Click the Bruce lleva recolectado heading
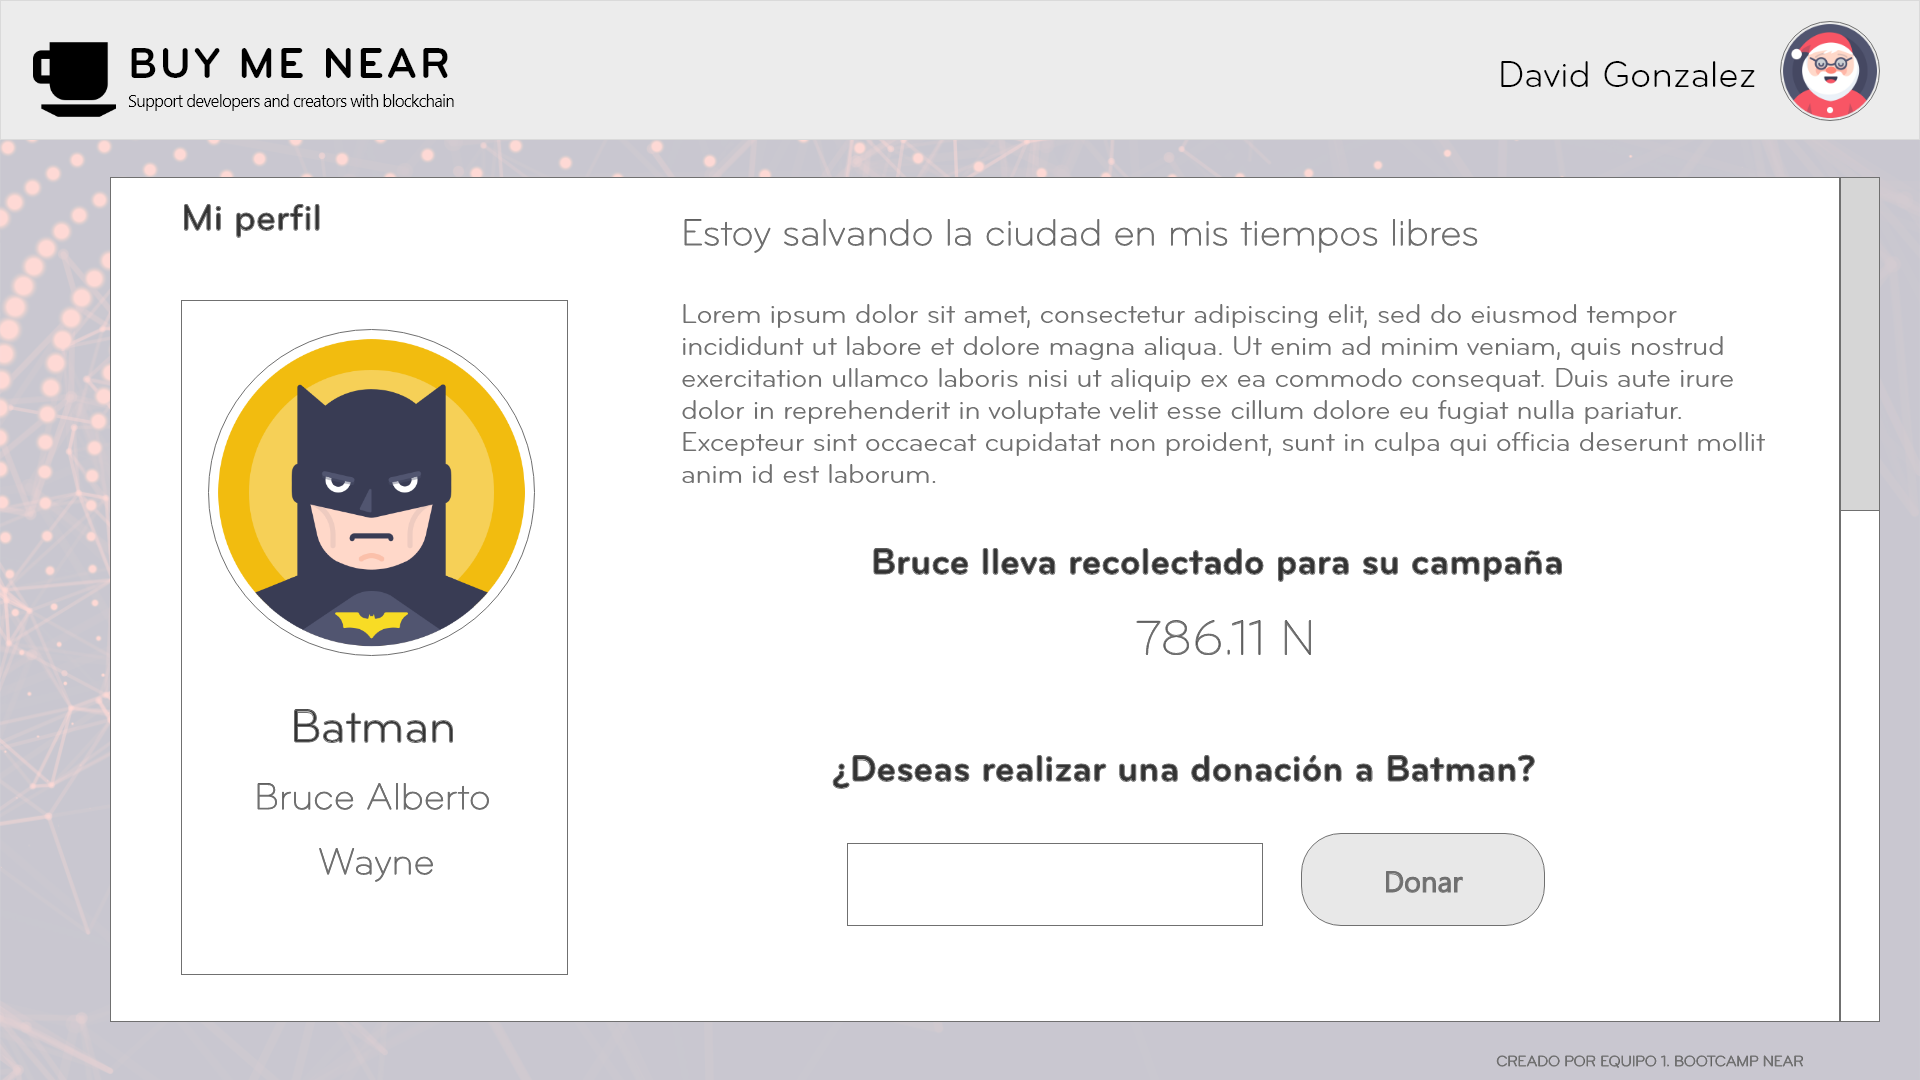The image size is (1920, 1080). (1216, 563)
